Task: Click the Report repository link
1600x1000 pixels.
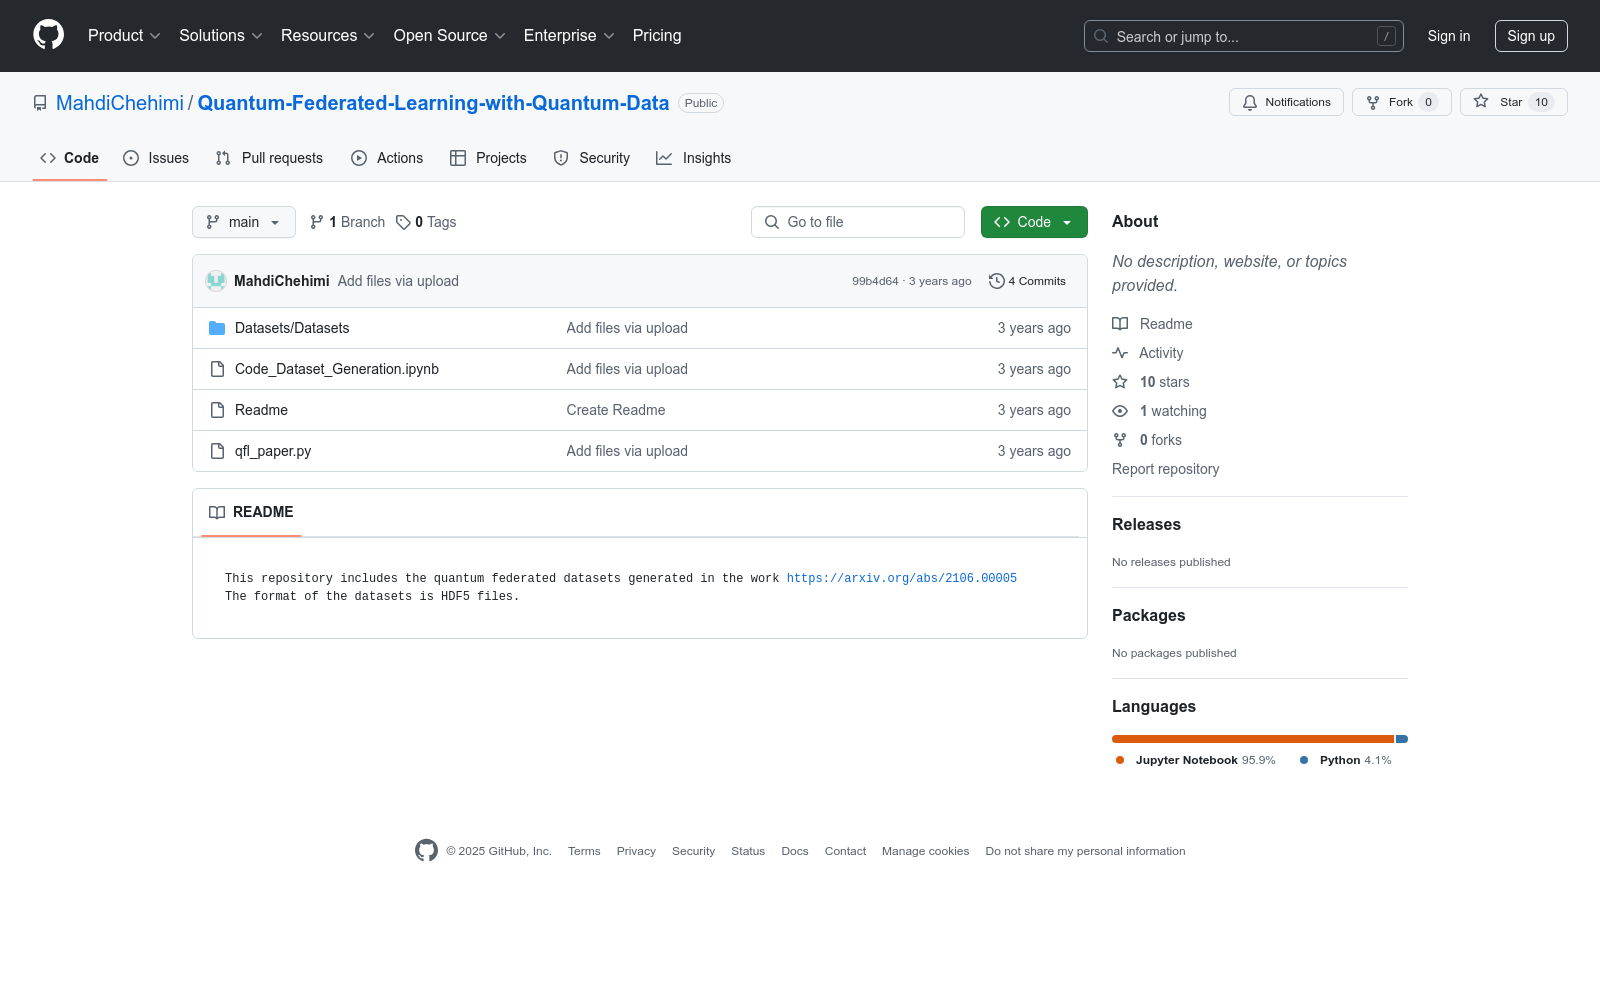Action: pos(1166,469)
